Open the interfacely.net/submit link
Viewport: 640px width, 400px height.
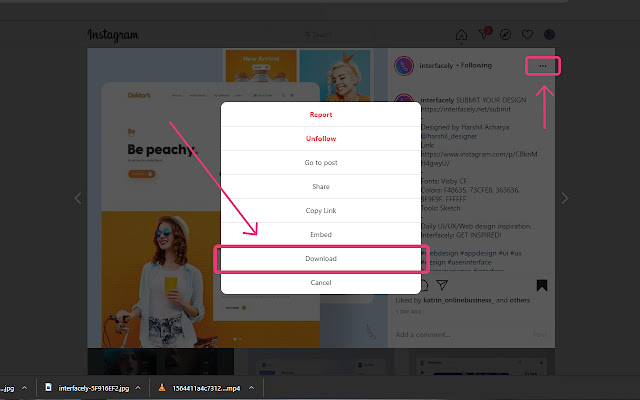point(466,109)
